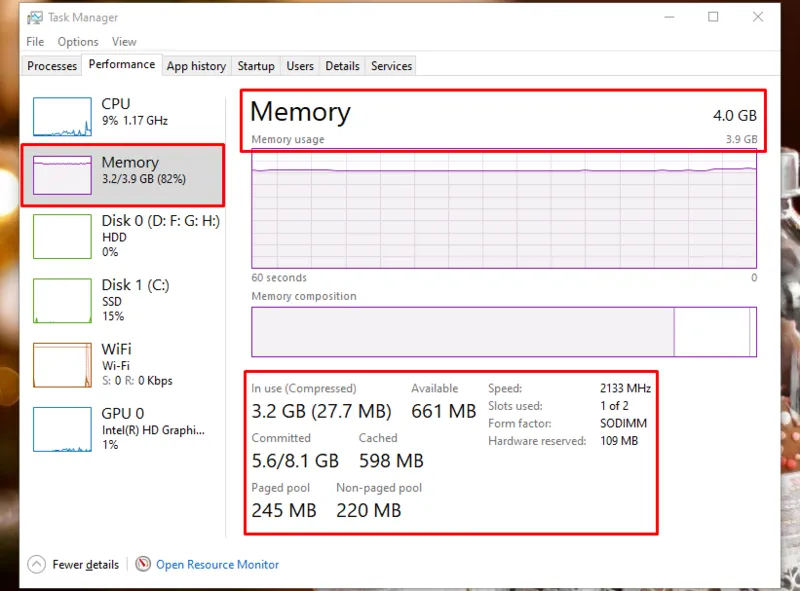Click the Open Resource Monitor link

217,565
